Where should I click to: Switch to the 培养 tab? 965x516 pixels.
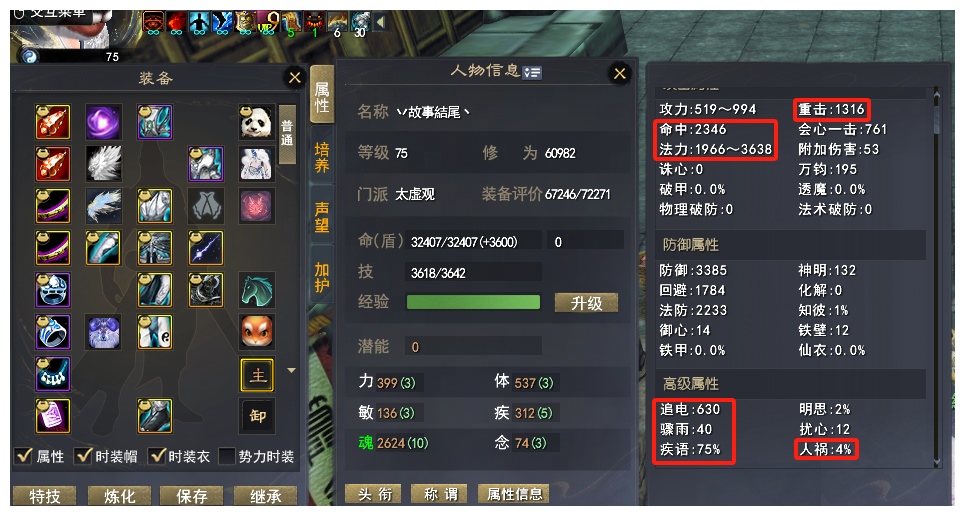click(322, 158)
